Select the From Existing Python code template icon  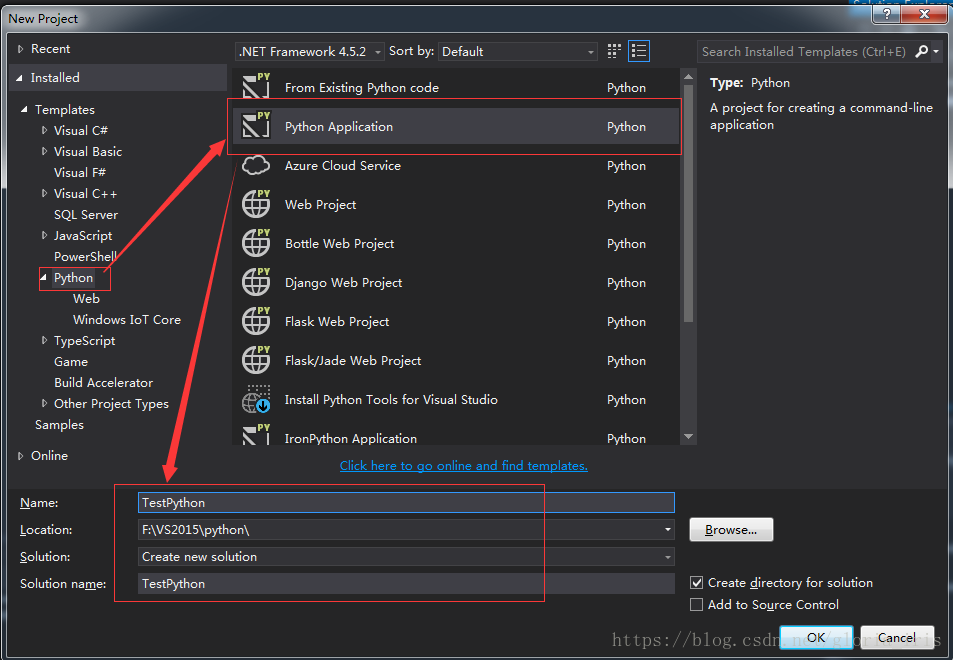[256, 86]
